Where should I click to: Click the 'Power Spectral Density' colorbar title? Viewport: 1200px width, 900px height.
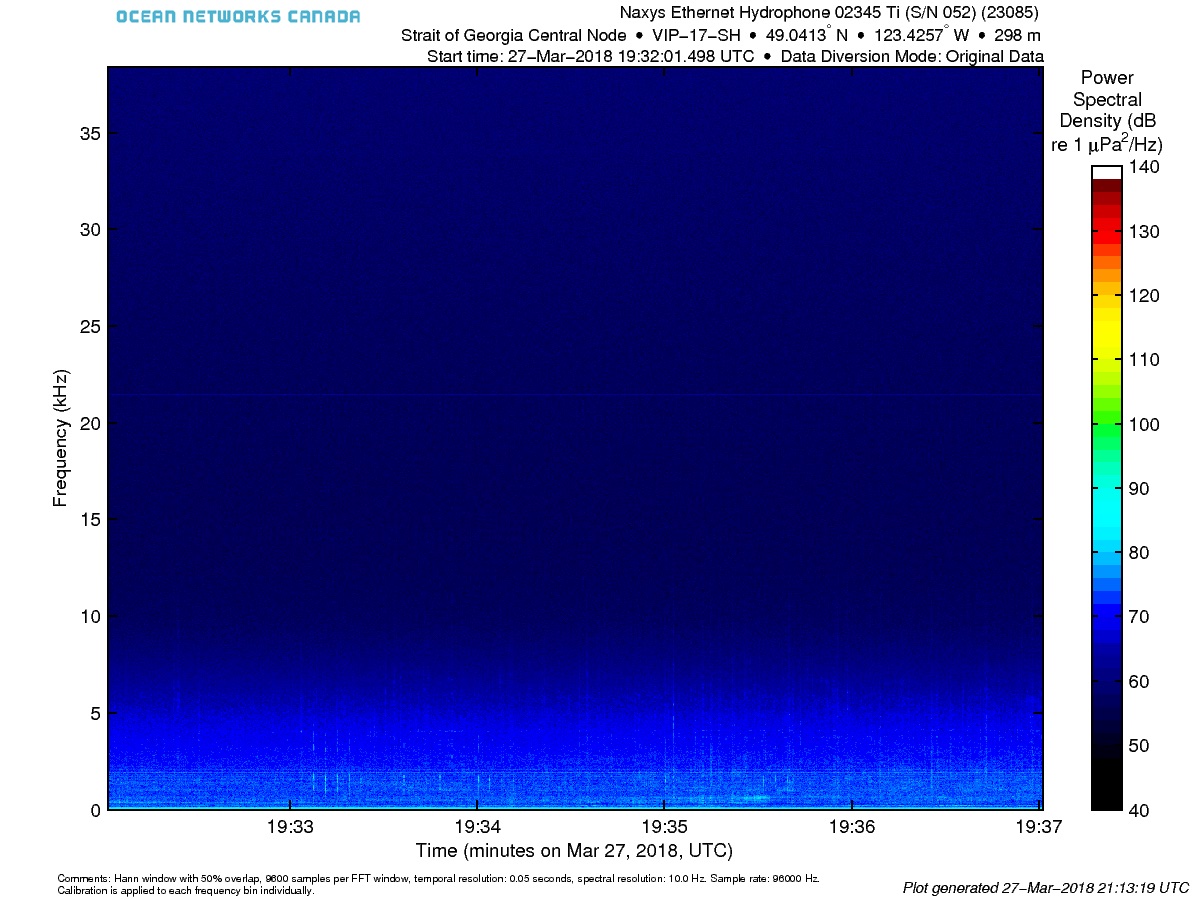pos(1106,111)
